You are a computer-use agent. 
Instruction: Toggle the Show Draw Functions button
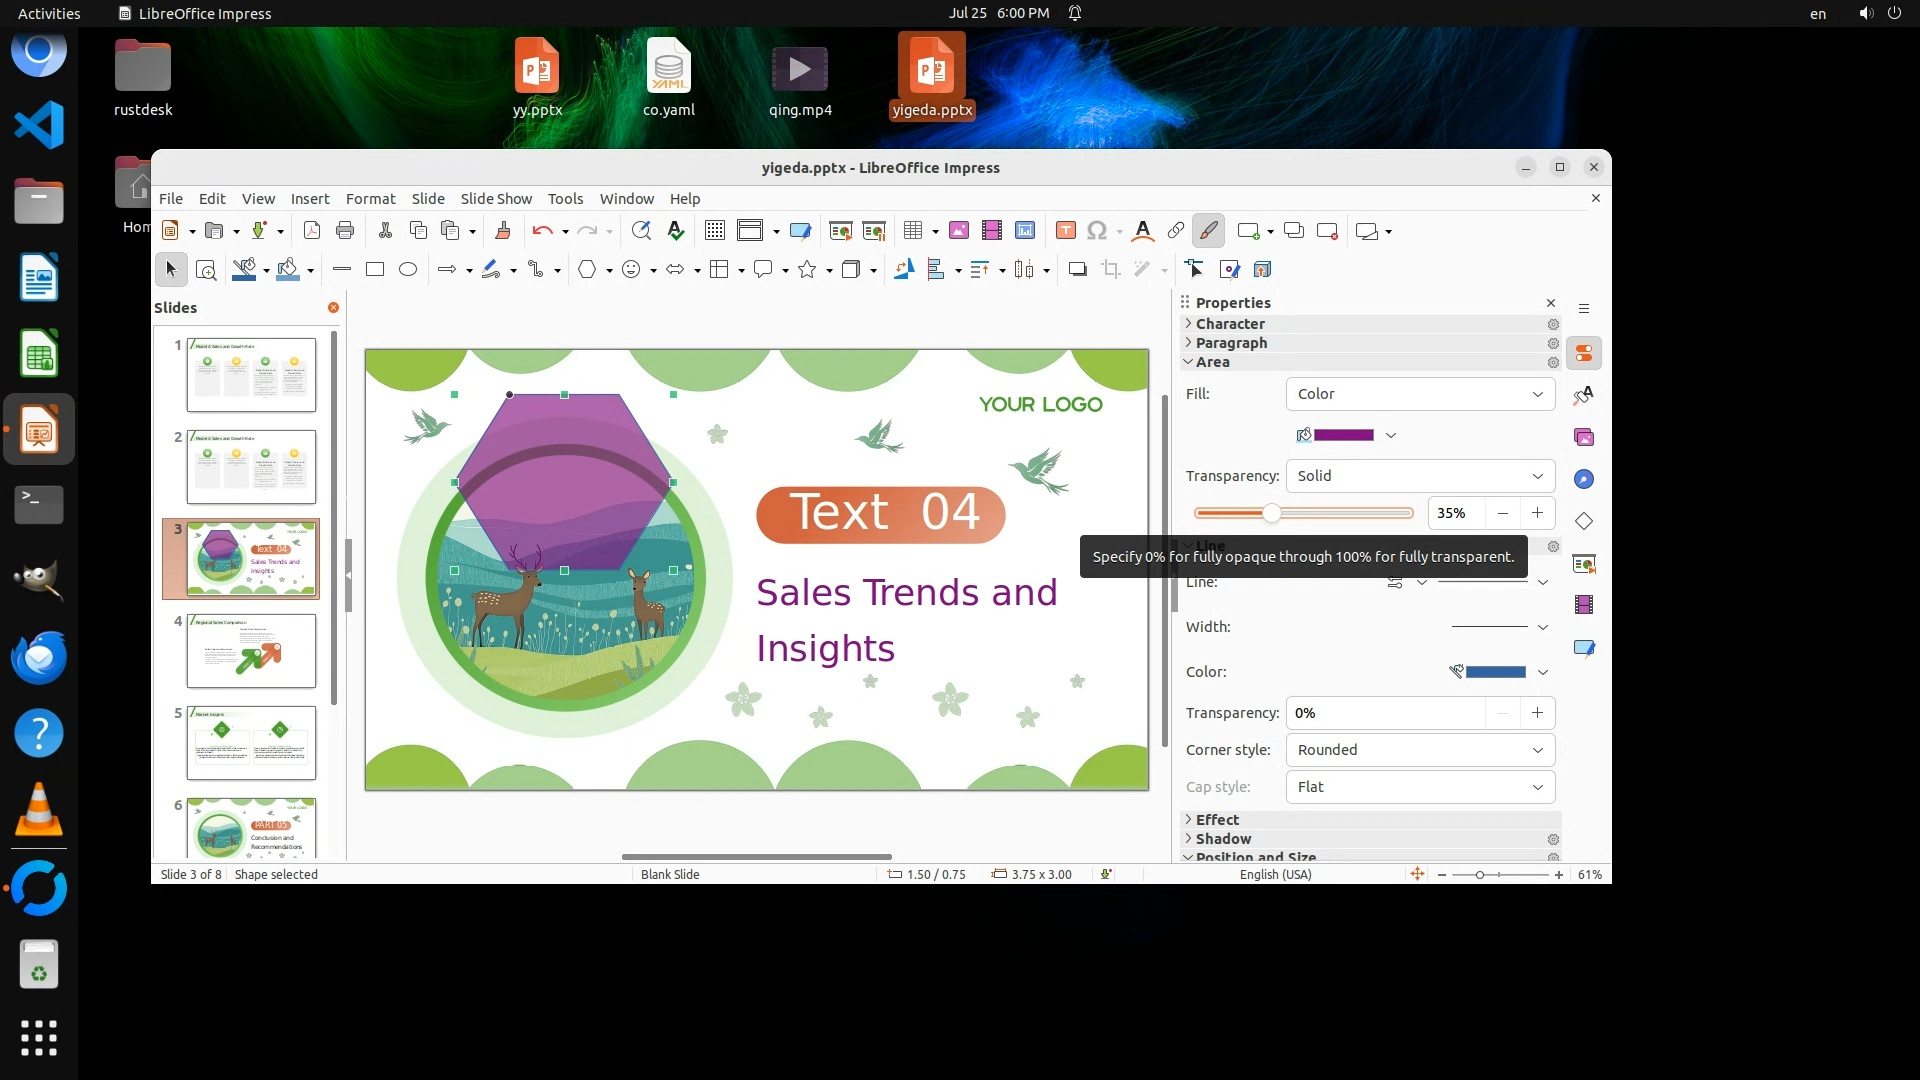(1208, 231)
